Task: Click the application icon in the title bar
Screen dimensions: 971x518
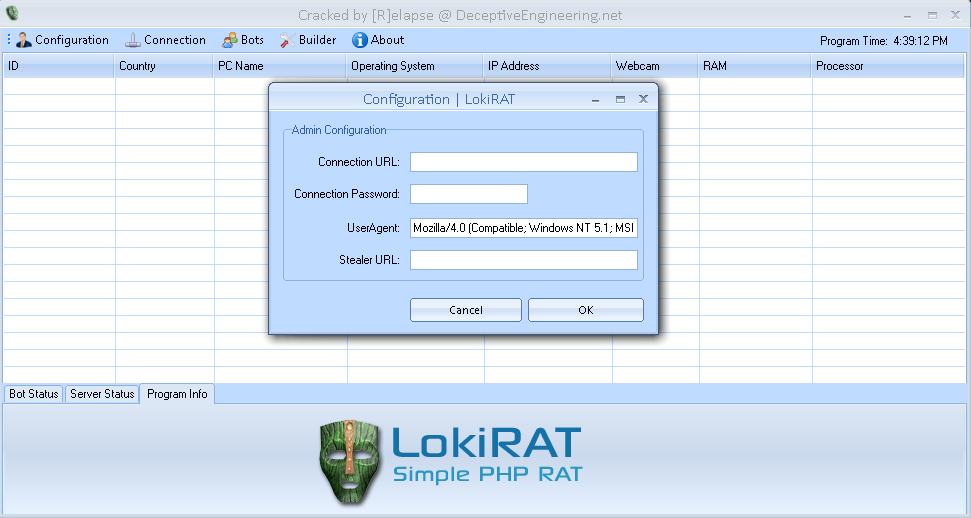Action: pyautogui.click(x=12, y=14)
